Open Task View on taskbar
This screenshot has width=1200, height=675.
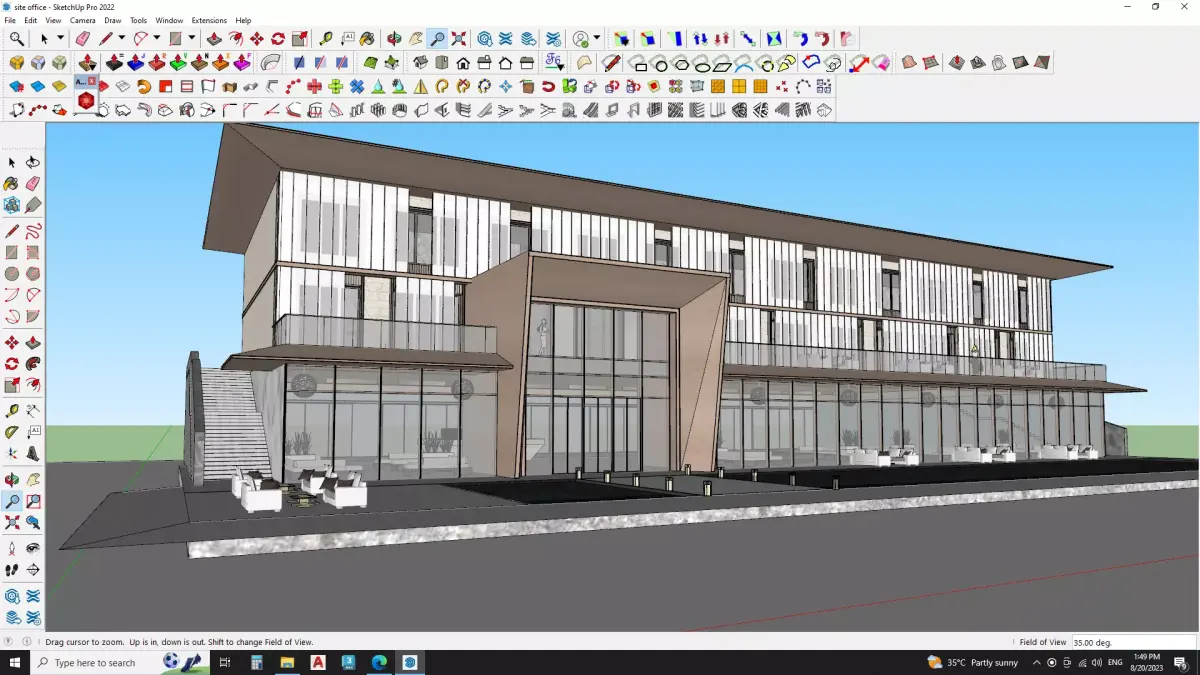225,662
